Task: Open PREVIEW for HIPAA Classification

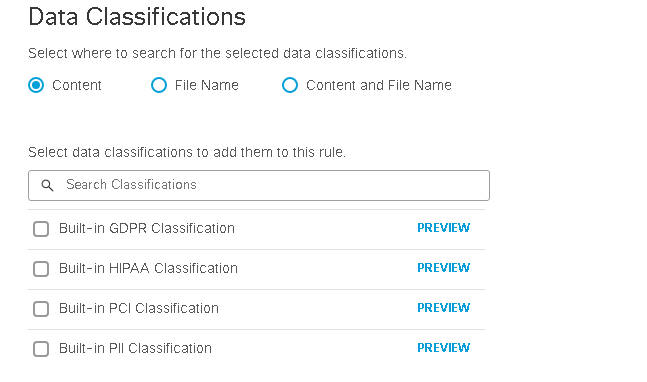Action: pyautogui.click(x=444, y=268)
